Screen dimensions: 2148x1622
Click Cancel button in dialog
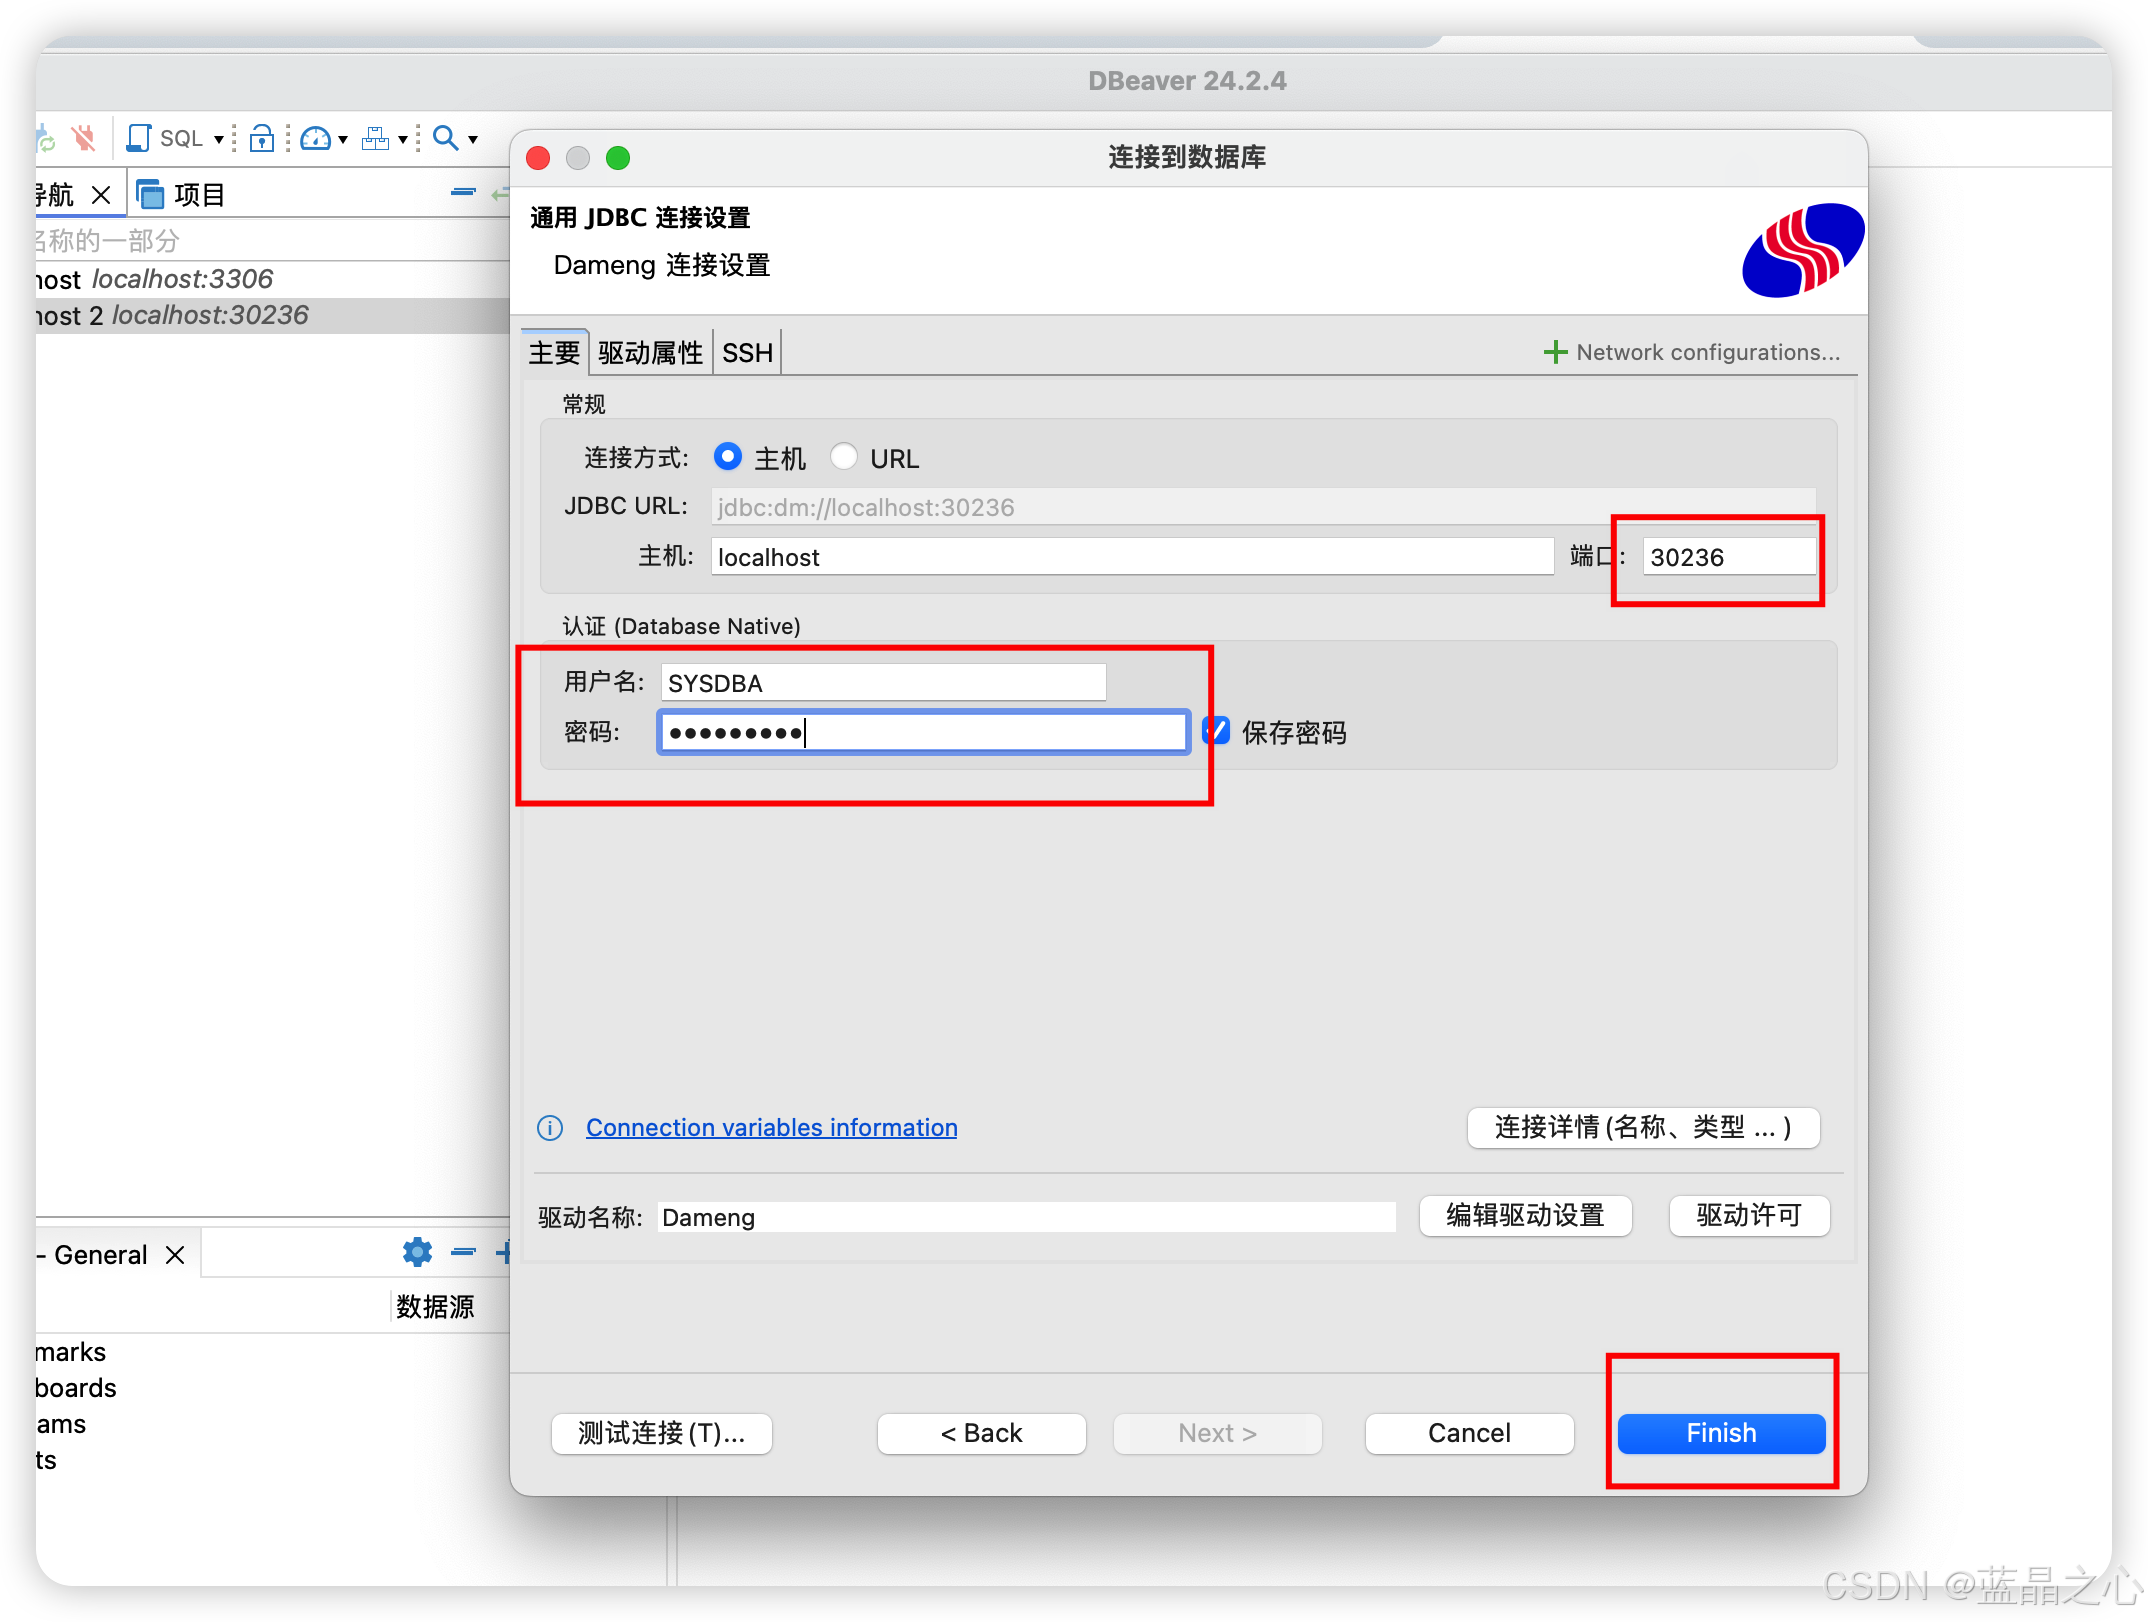(x=1469, y=1433)
